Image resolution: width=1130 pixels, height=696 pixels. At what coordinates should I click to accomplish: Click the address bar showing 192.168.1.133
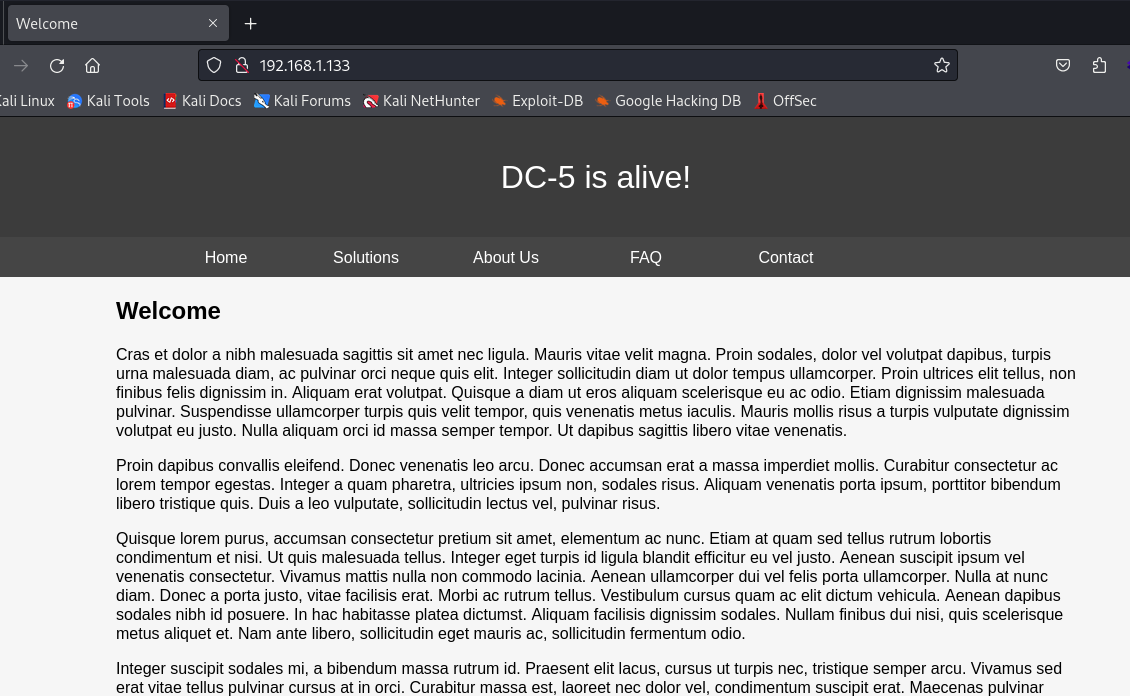pos(577,66)
